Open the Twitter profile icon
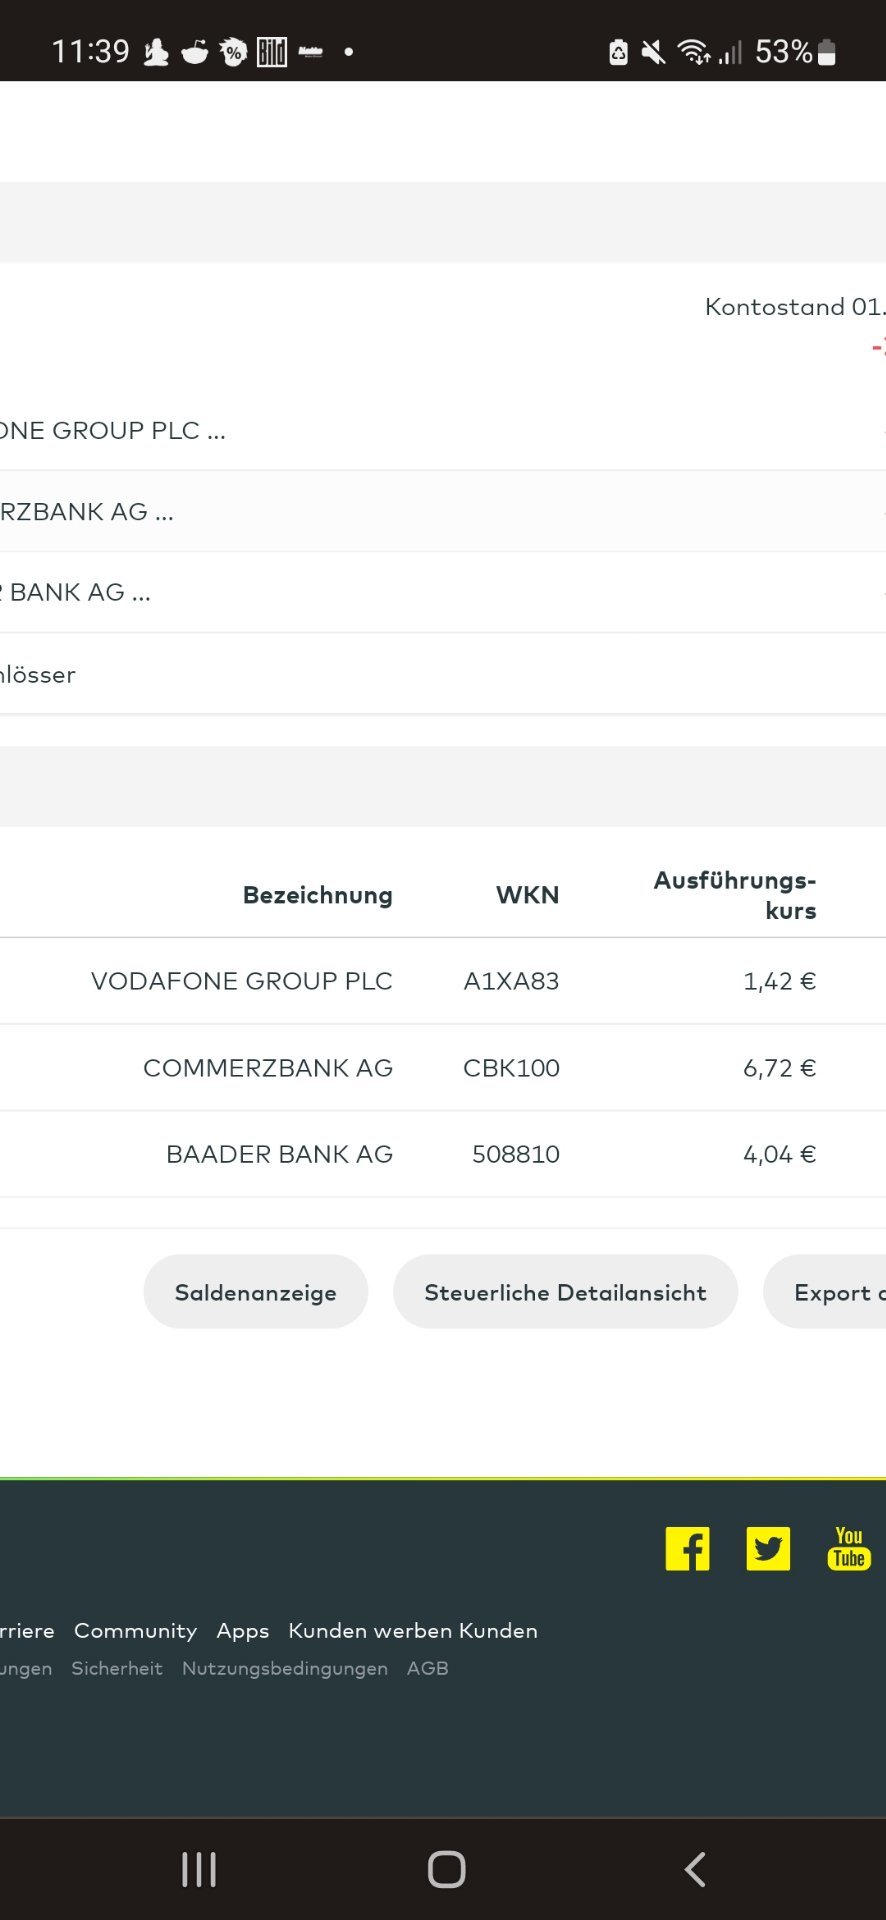This screenshot has width=886, height=1920. coord(768,1548)
